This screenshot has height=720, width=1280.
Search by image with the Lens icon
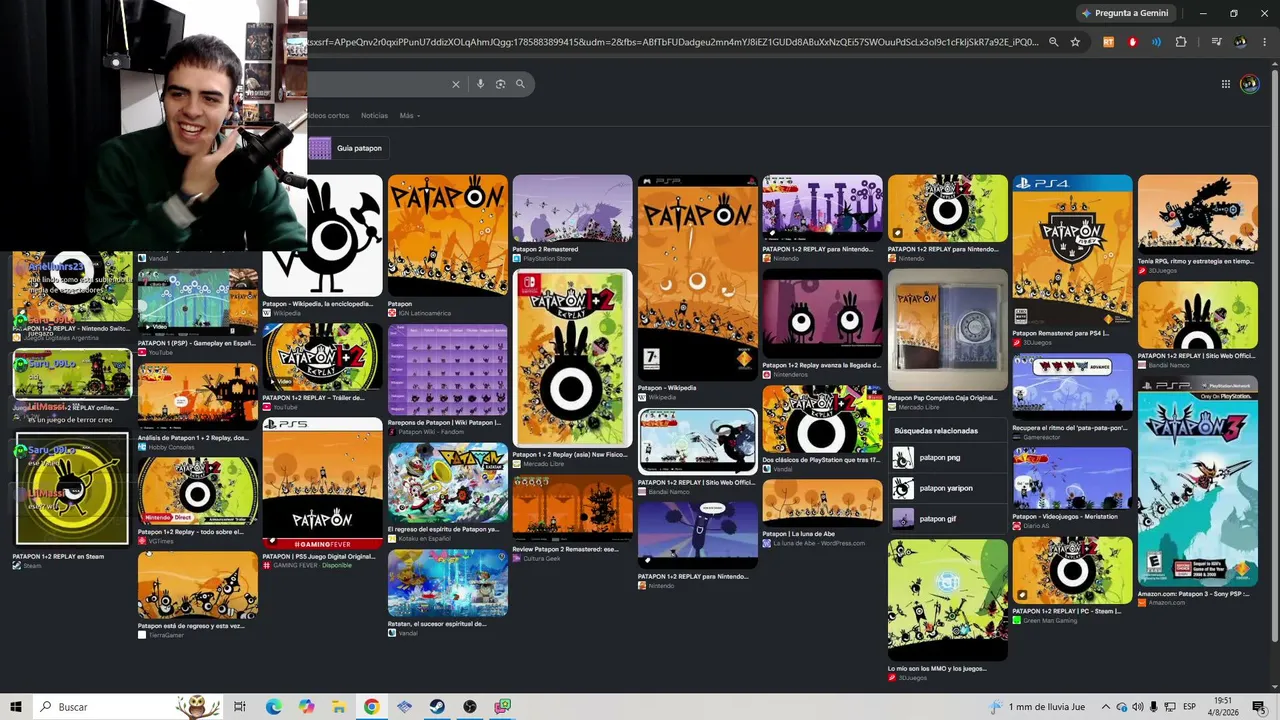coord(500,84)
